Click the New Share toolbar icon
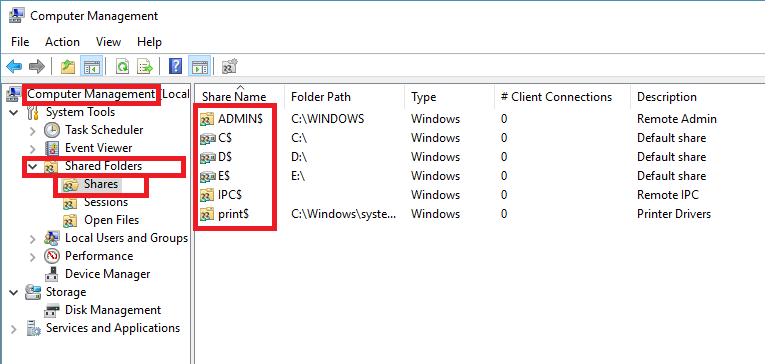The image size is (765, 364). [x=229, y=66]
